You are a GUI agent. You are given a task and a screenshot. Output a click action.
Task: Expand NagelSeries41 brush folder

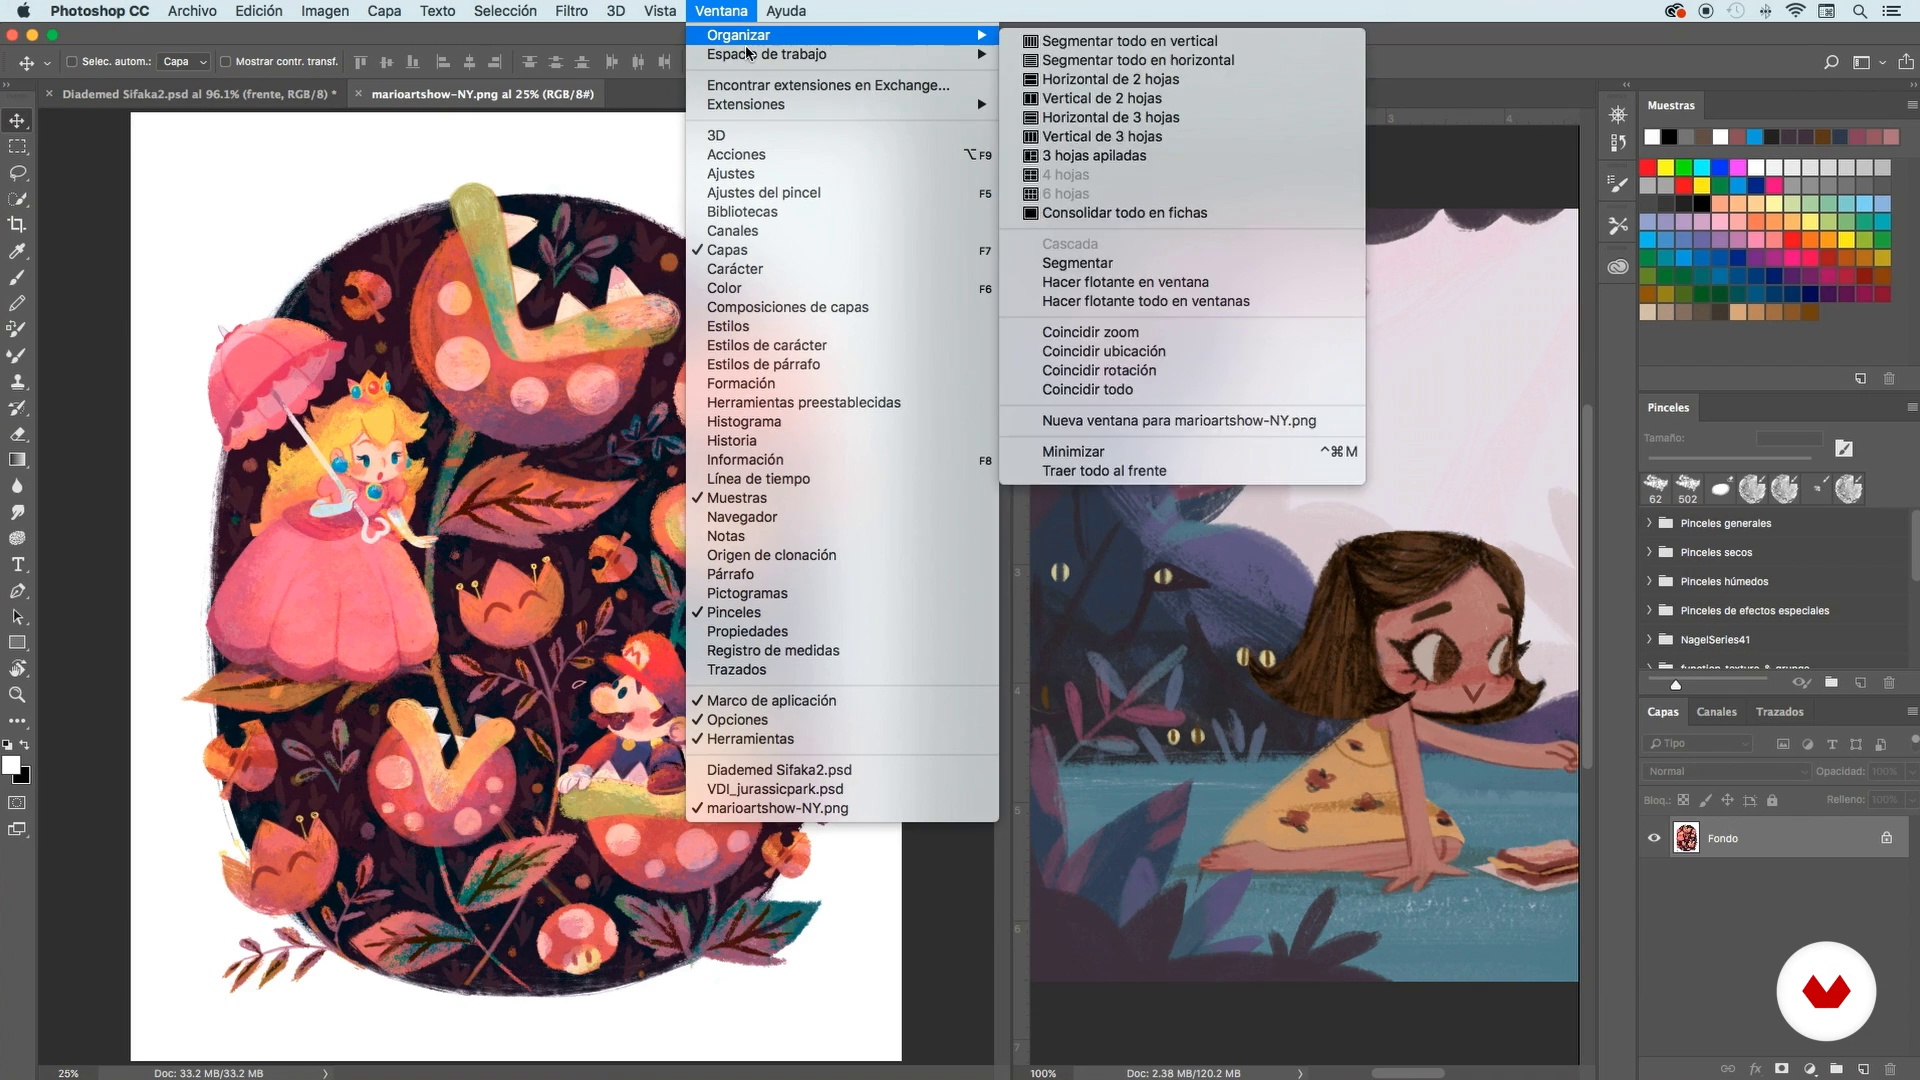[1649, 639]
